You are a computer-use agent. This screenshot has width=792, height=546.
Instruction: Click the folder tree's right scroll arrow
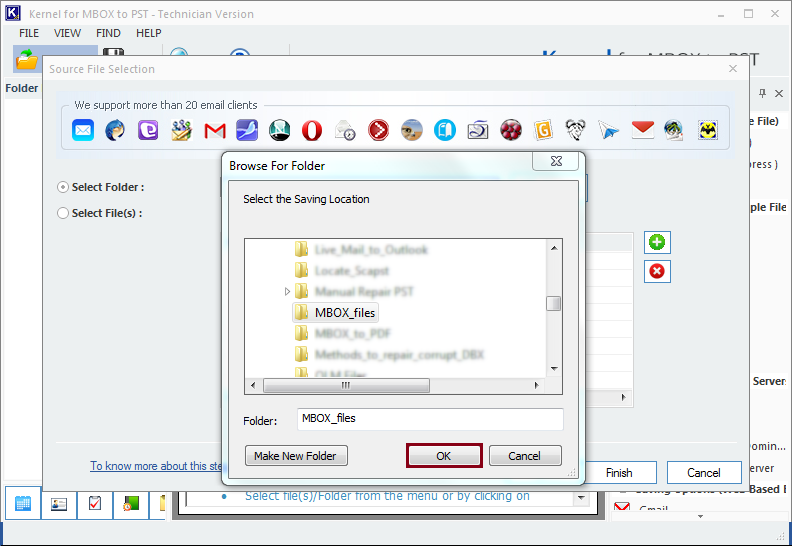tap(536, 385)
